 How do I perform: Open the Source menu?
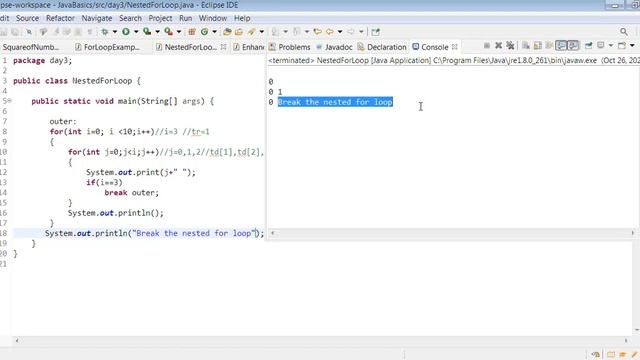pyautogui.click(x=27, y=18)
